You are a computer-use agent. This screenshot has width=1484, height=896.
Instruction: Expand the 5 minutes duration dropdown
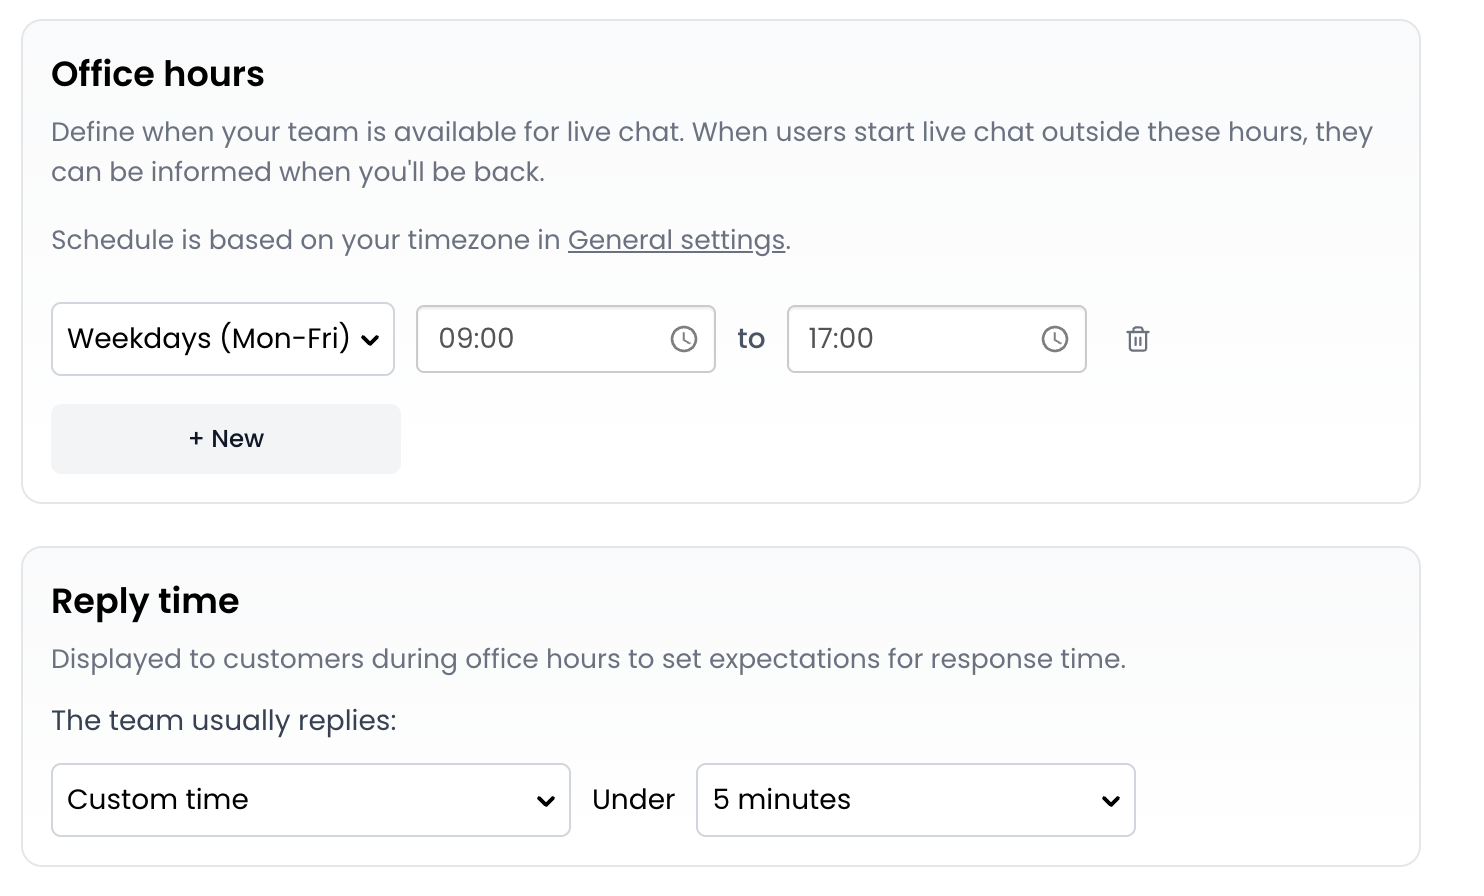point(900,800)
